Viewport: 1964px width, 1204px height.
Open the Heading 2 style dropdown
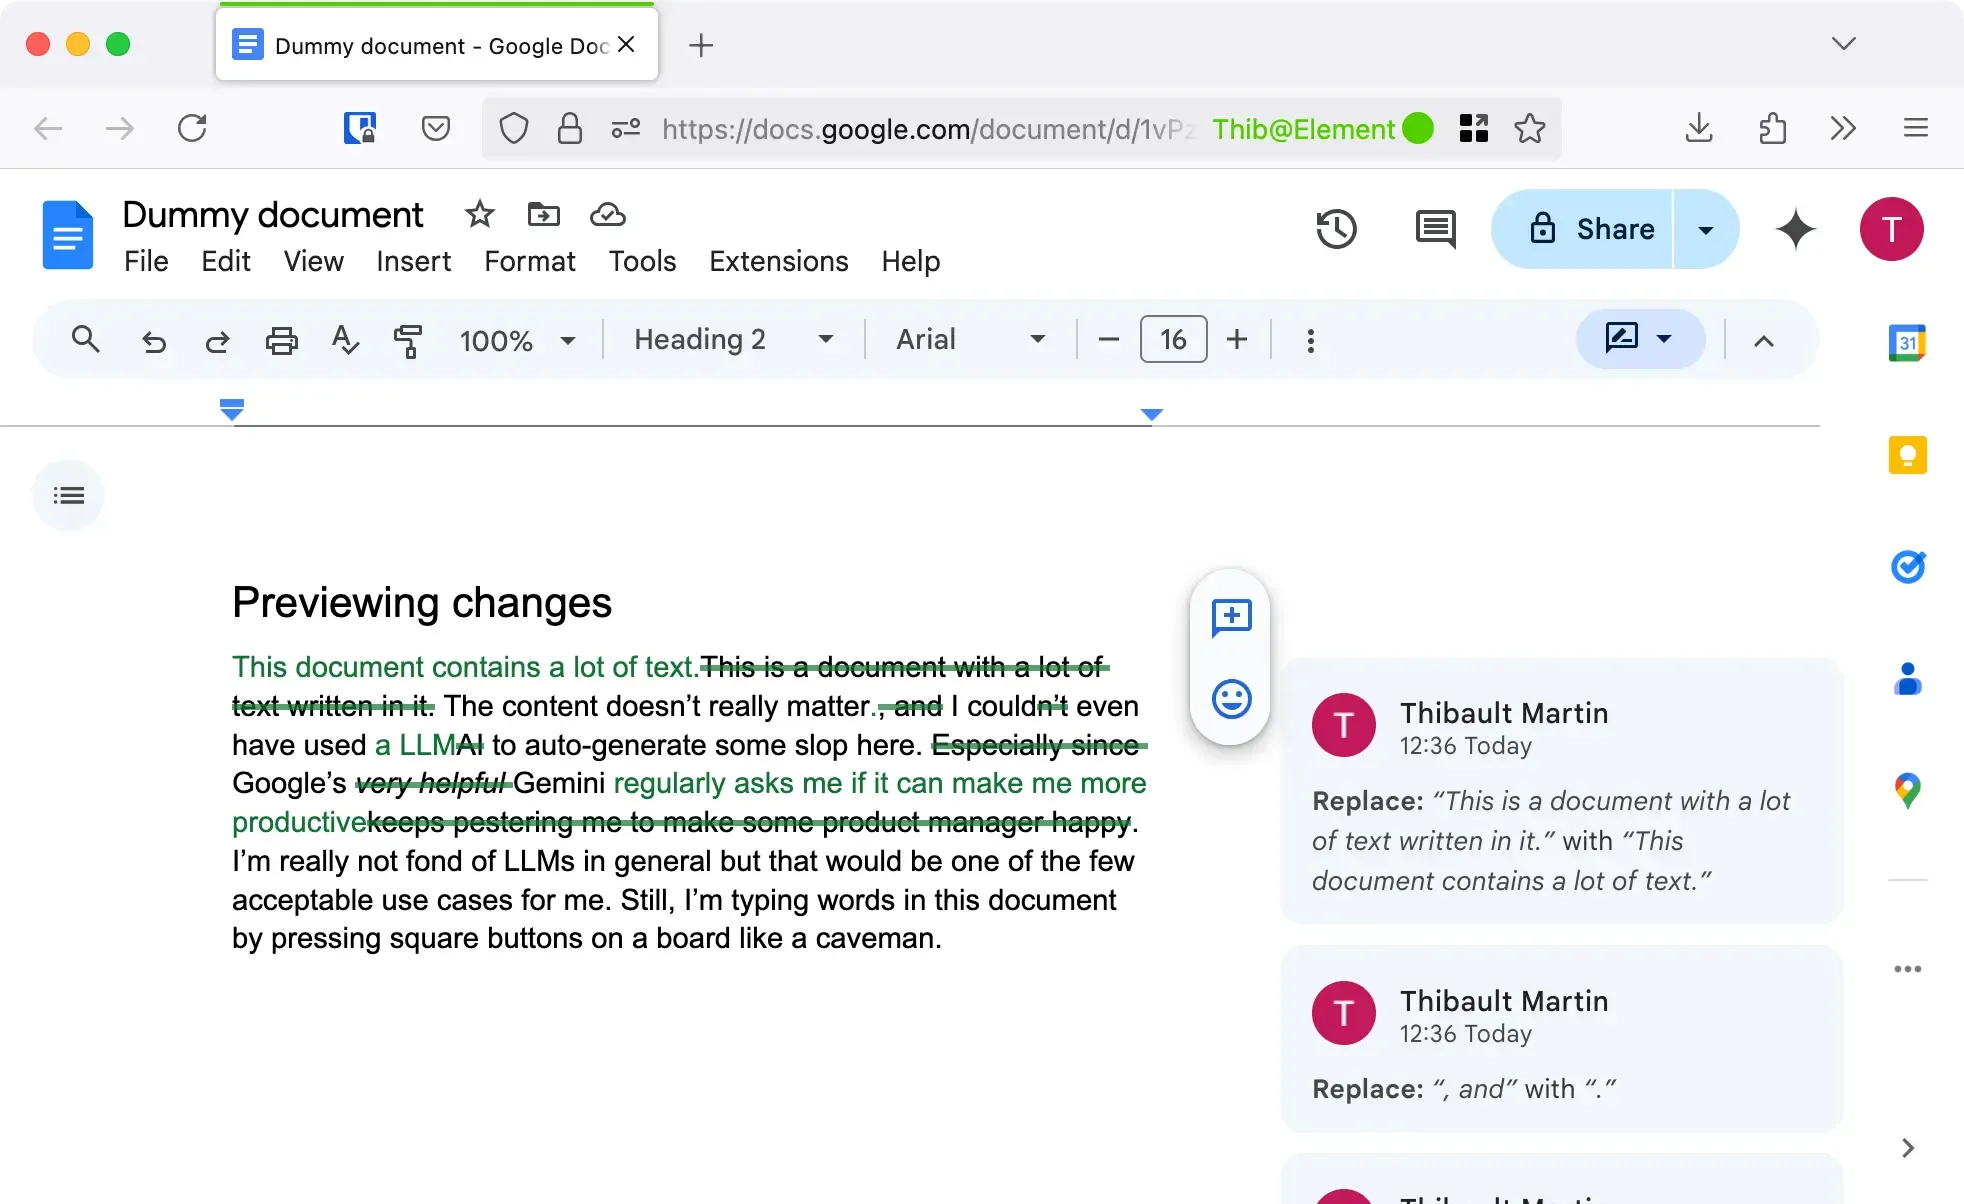click(x=826, y=339)
